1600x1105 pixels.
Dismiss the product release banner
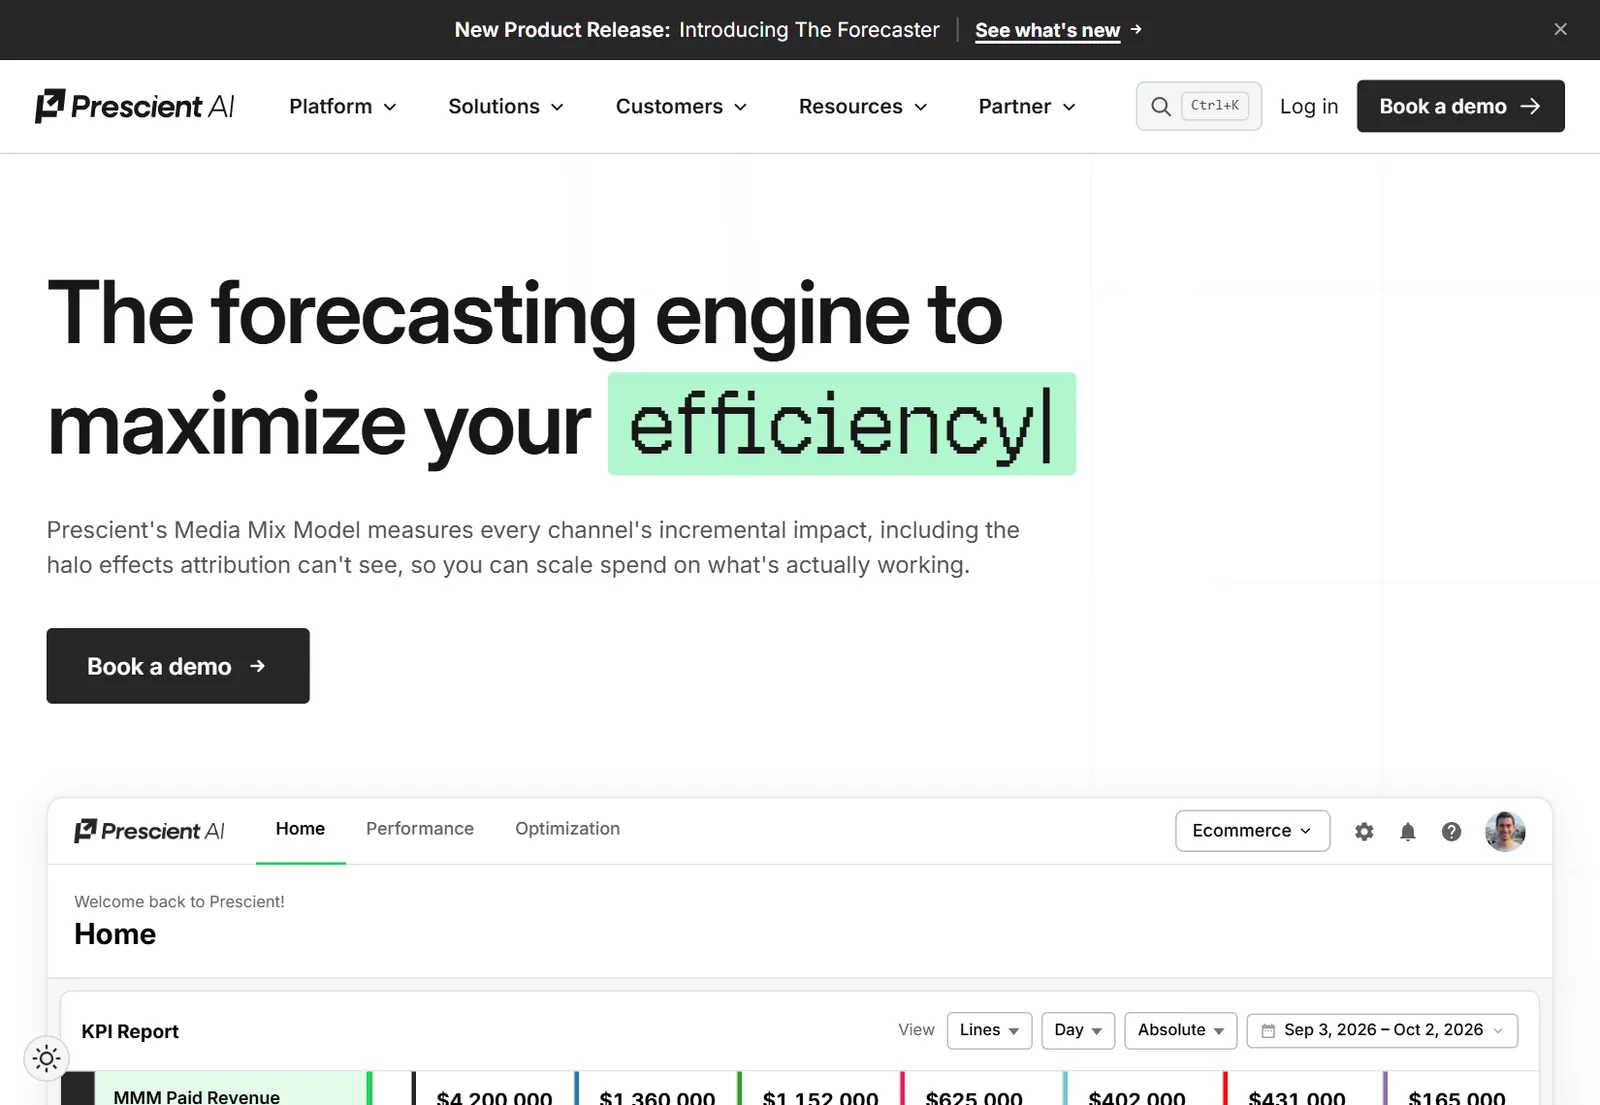coord(1560,29)
